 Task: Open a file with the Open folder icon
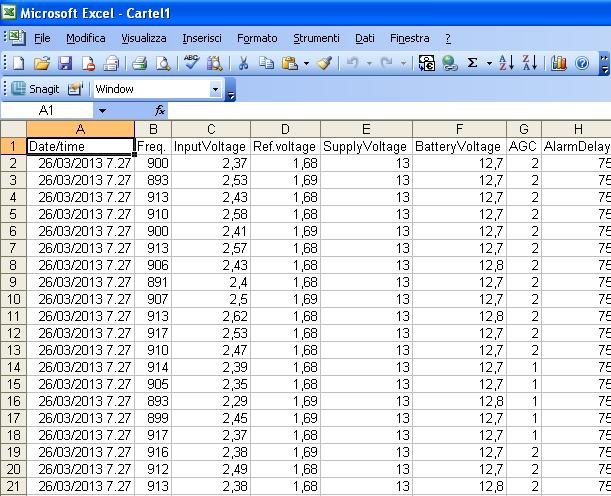click(x=41, y=63)
